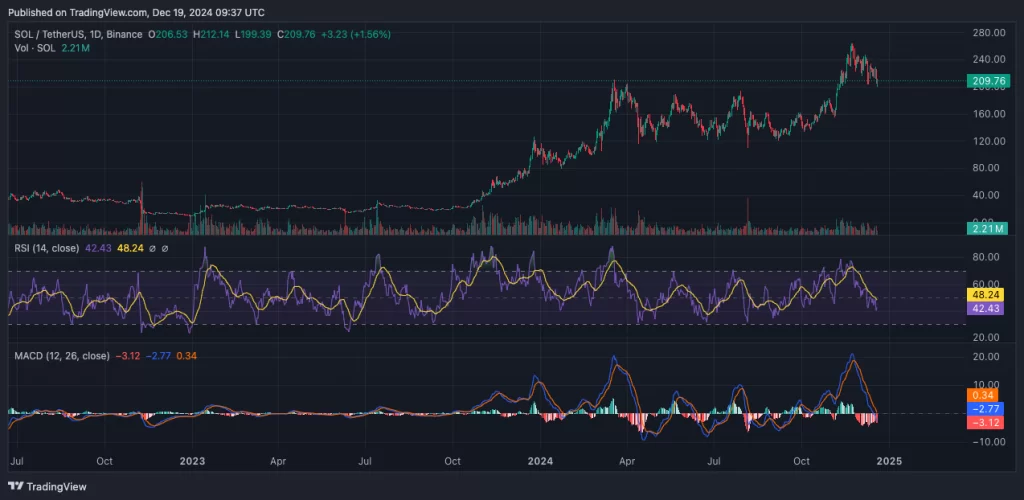The height and width of the screenshot is (500, 1024).
Task: Select the RSI (14, close) indicator label
Action: click(46, 248)
